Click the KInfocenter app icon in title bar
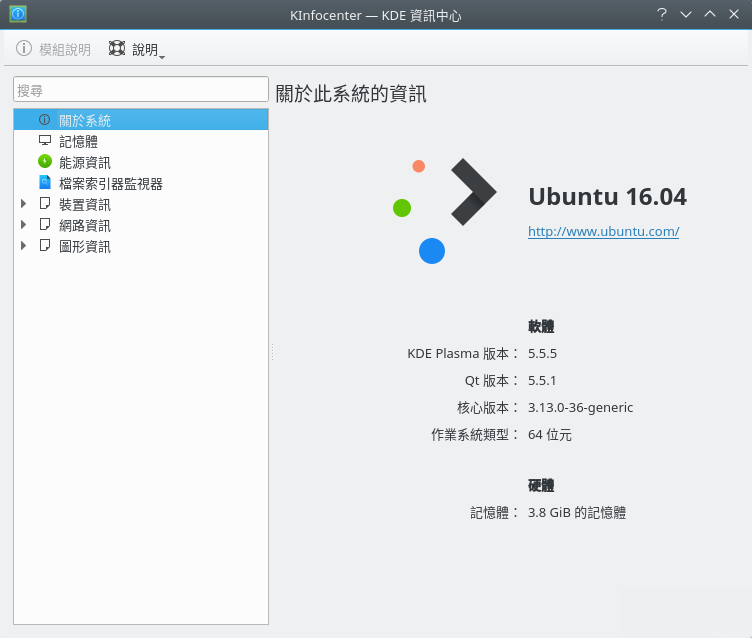 (x=18, y=14)
